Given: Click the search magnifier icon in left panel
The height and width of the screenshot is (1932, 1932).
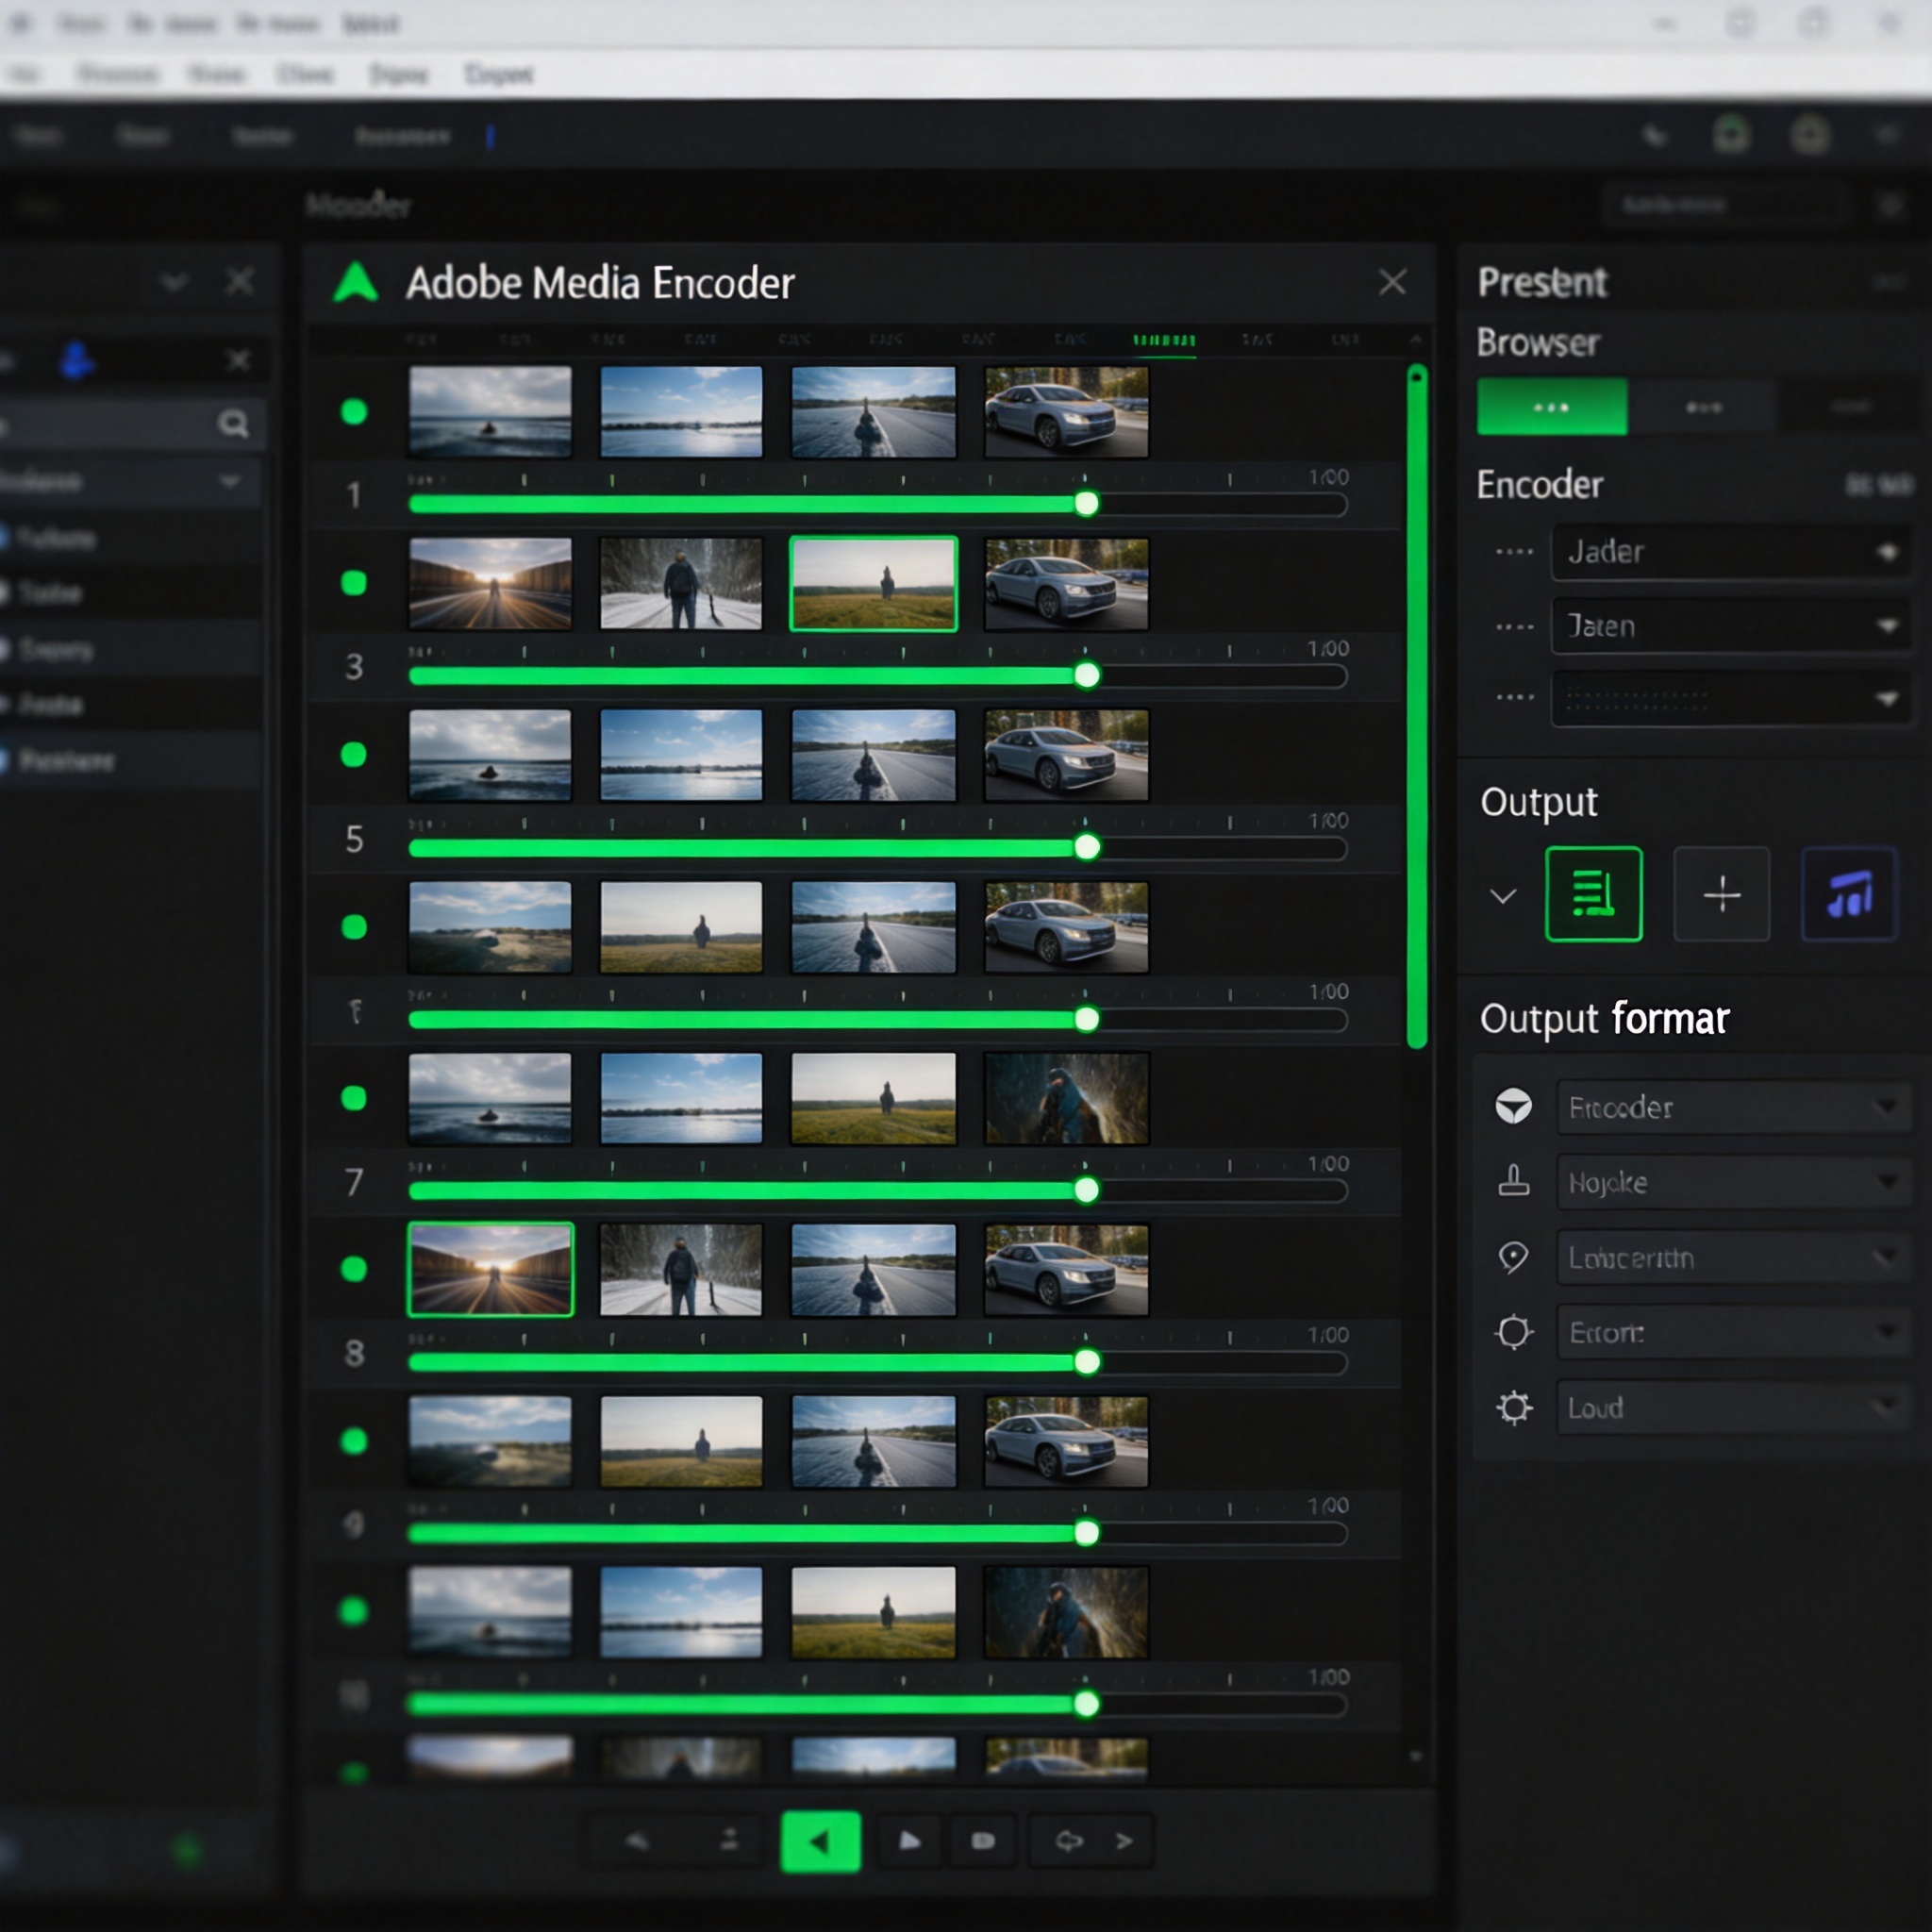Looking at the screenshot, I should (233, 424).
